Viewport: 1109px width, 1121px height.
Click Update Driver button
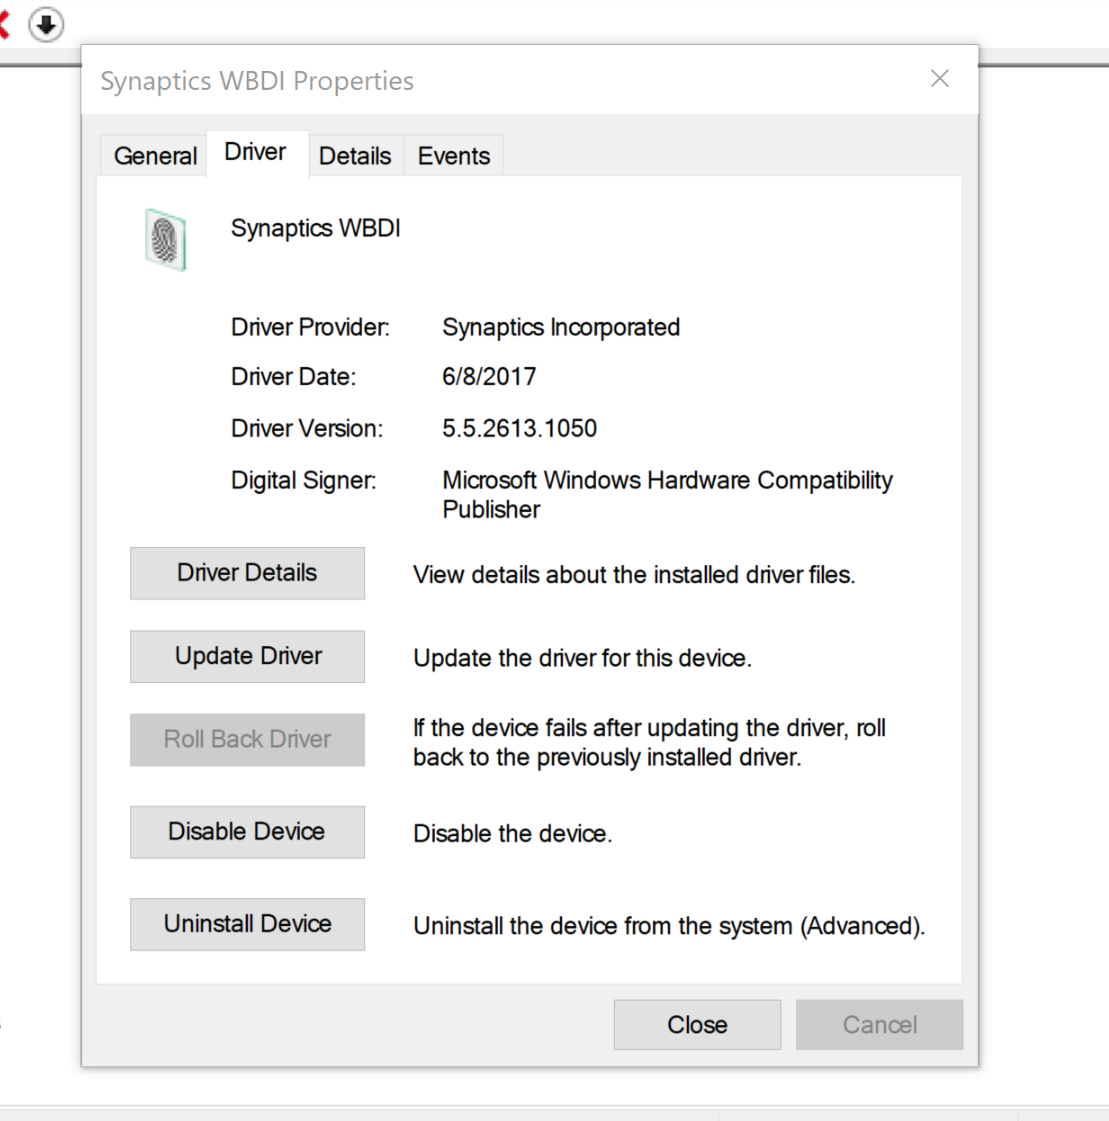247,656
